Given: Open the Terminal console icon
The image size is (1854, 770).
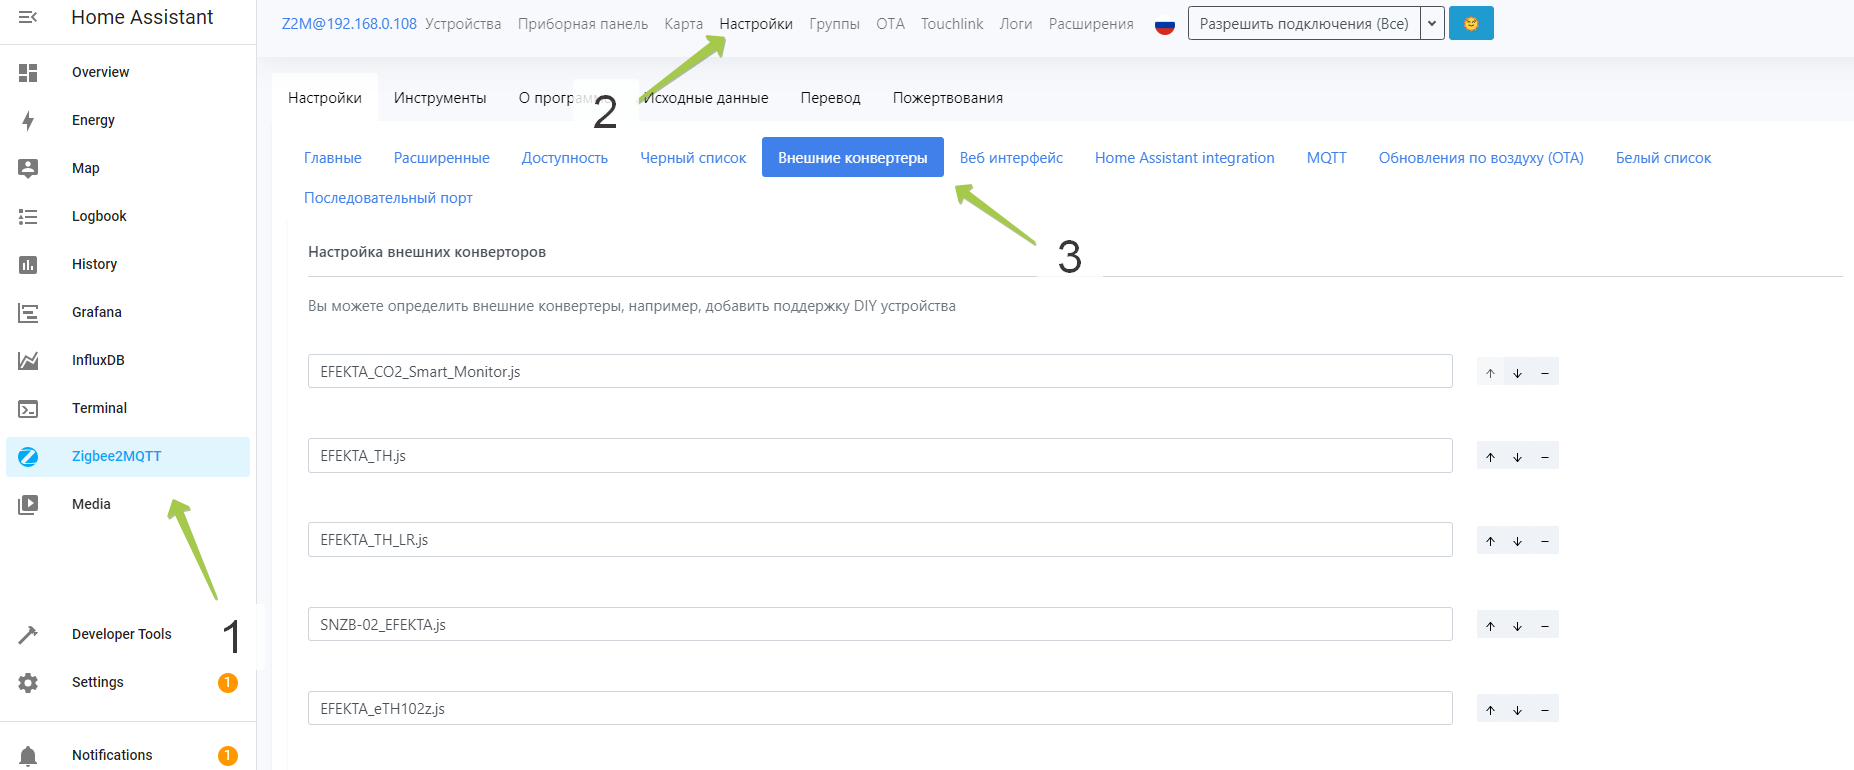Looking at the screenshot, I should click(28, 408).
